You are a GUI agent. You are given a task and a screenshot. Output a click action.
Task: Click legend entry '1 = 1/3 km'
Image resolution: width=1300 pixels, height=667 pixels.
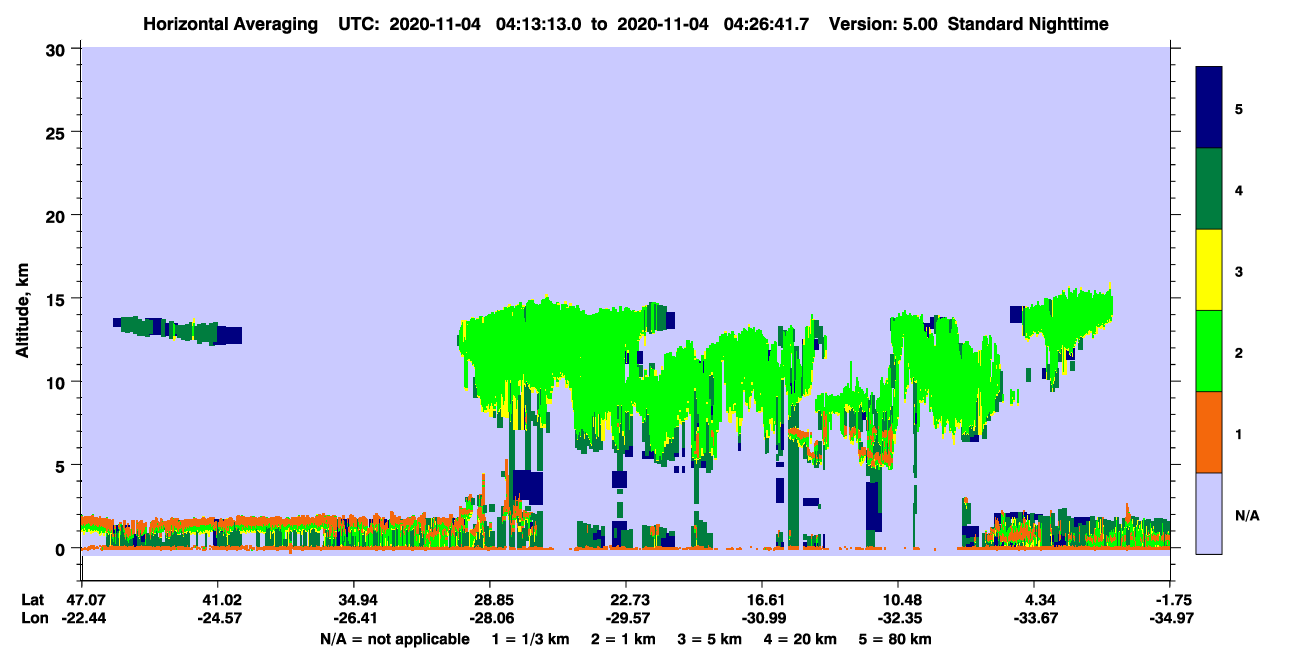[x=532, y=639]
